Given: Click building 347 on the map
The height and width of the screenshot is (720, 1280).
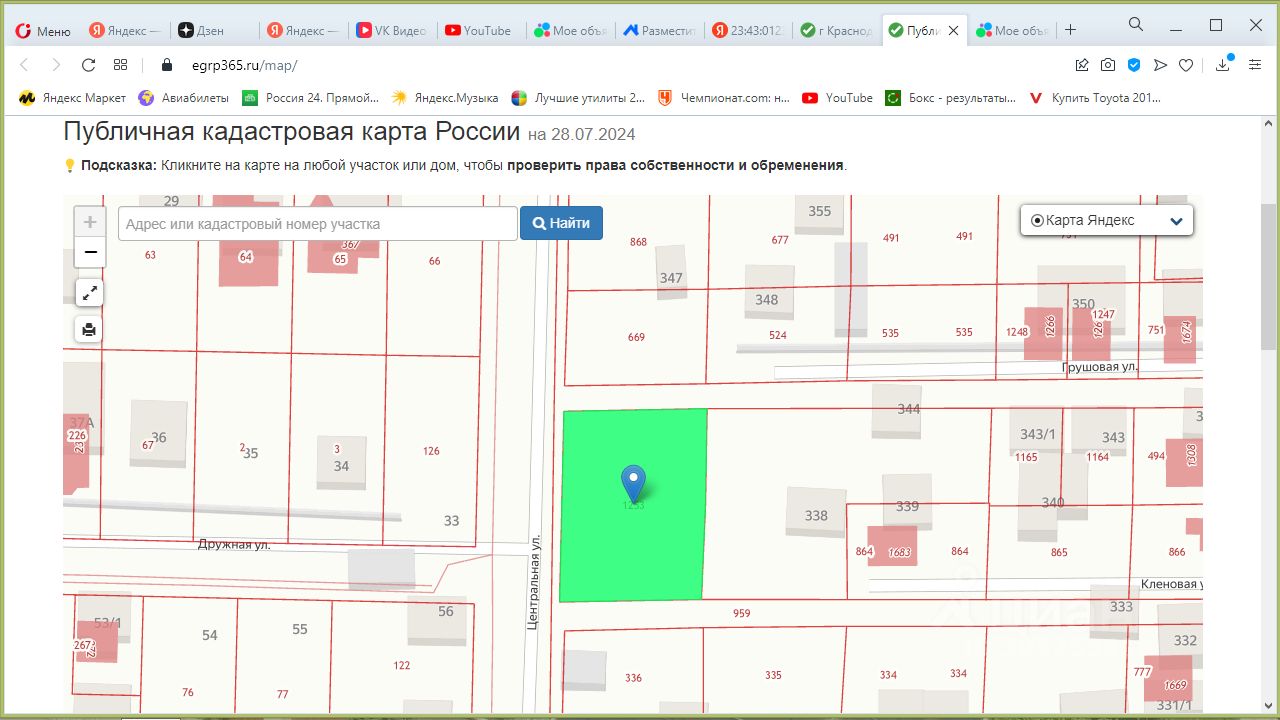Looking at the screenshot, I should tap(671, 271).
